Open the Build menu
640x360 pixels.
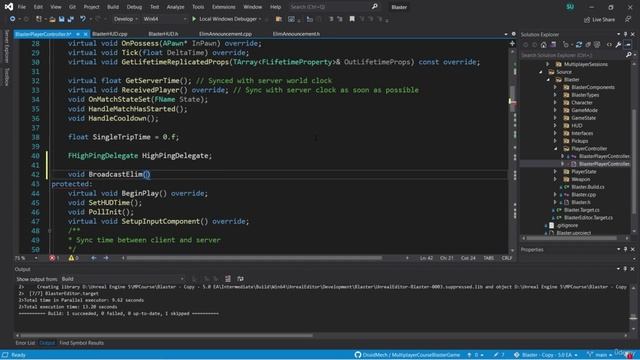pyautogui.click(x=113, y=7)
